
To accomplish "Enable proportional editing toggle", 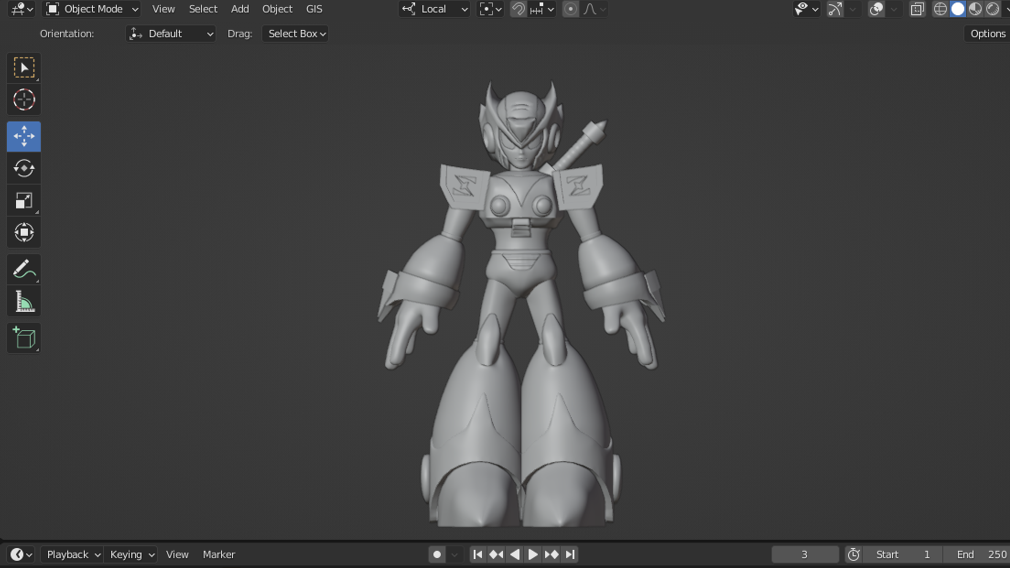I will pyautogui.click(x=570, y=9).
